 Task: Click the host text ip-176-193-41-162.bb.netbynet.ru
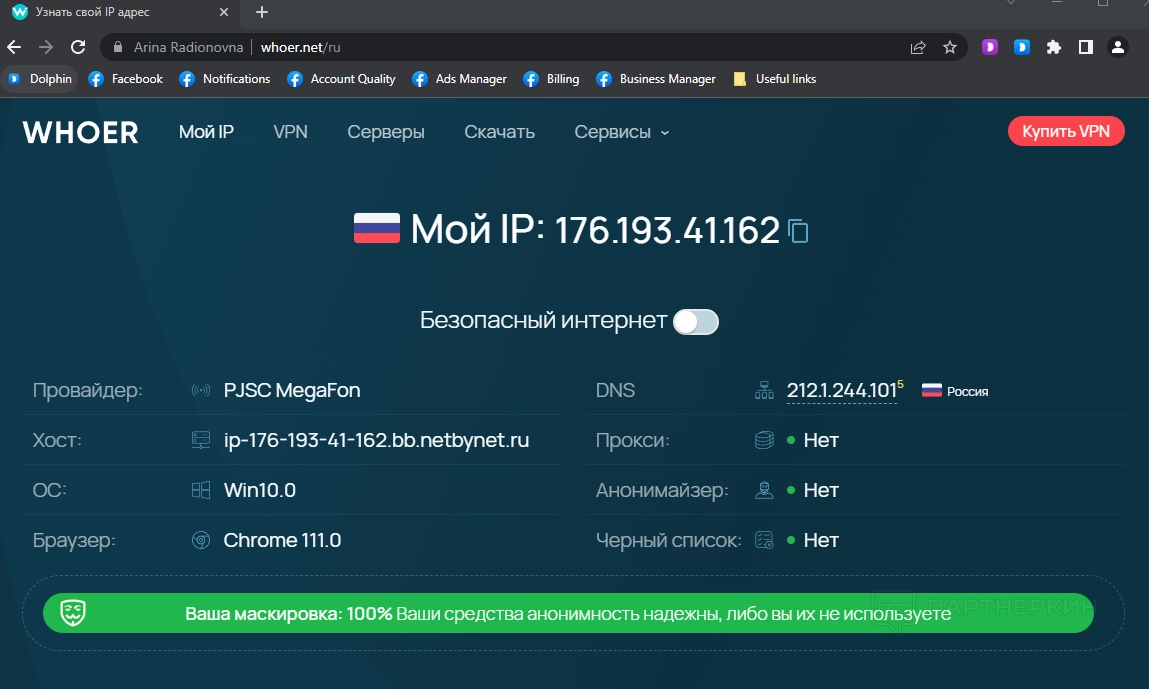pyautogui.click(x=376, y=440)
